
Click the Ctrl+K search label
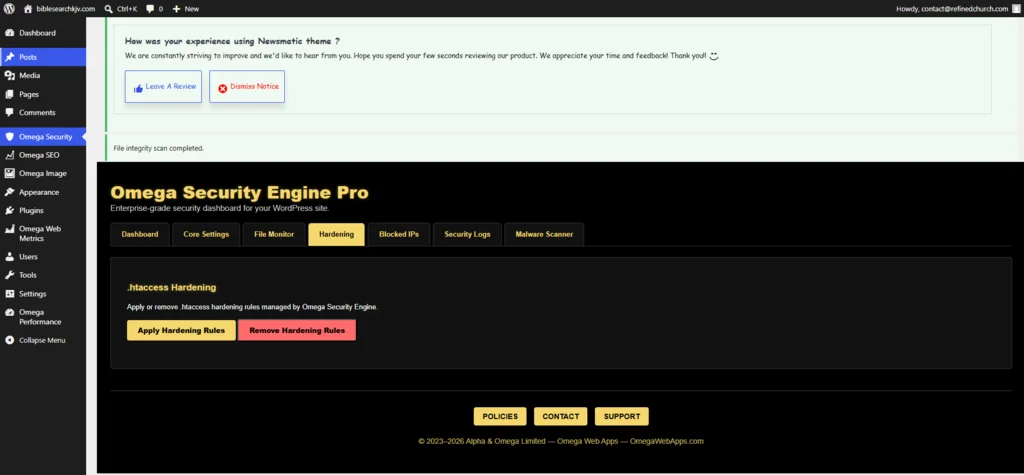[x=127, y=8]
